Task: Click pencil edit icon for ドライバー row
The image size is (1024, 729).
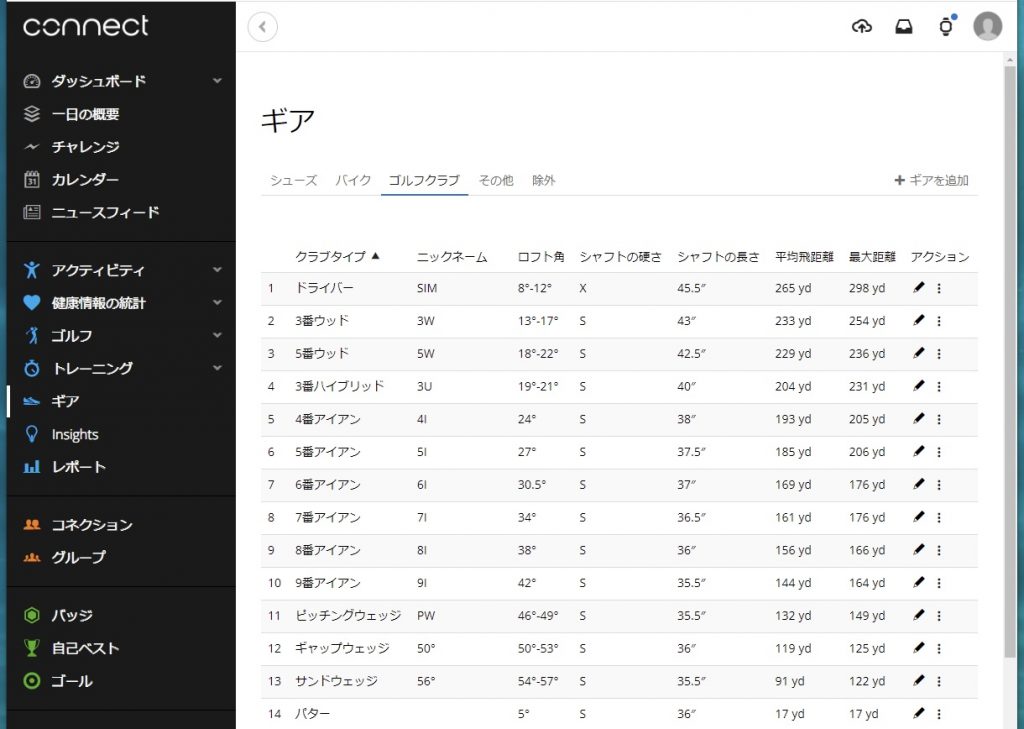Action: 919,288
